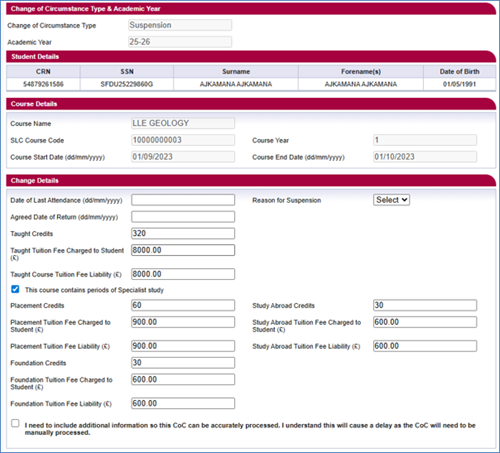Select the Placement Credits field
This screenshot has height=453, width=500.
tap(183, 305)
